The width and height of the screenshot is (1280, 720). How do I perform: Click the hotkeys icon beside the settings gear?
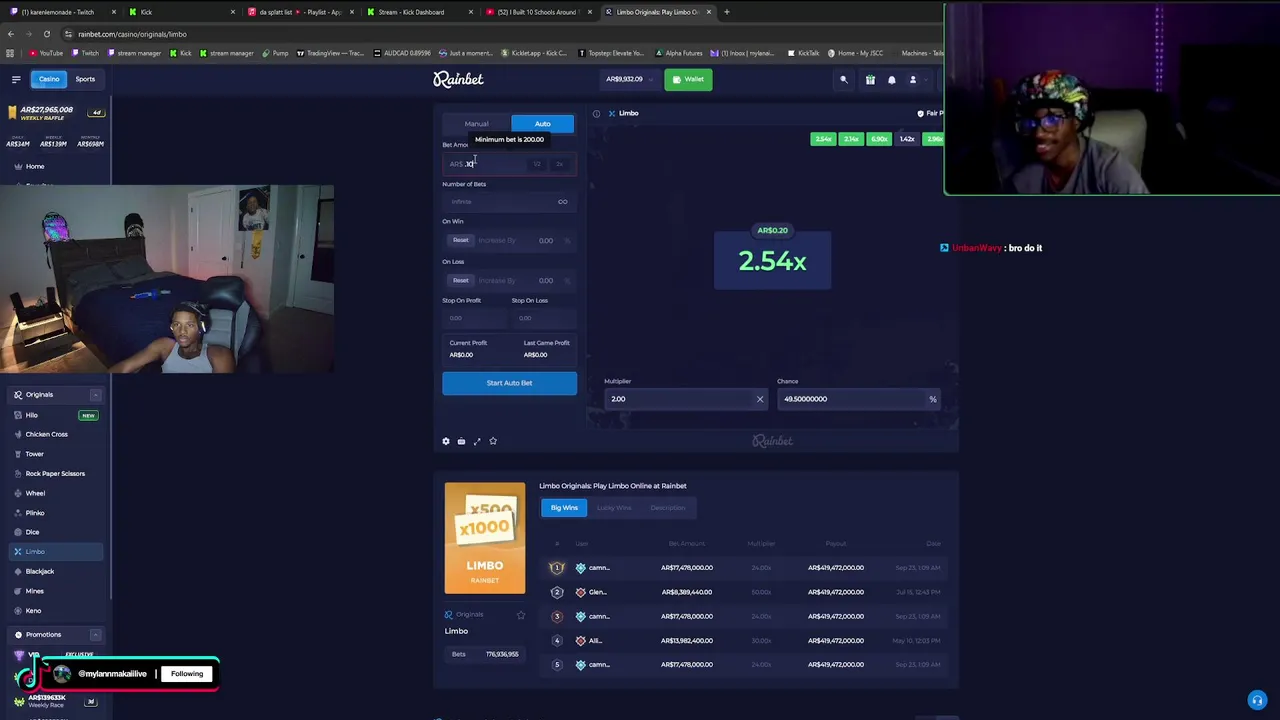tap(461, 441)
